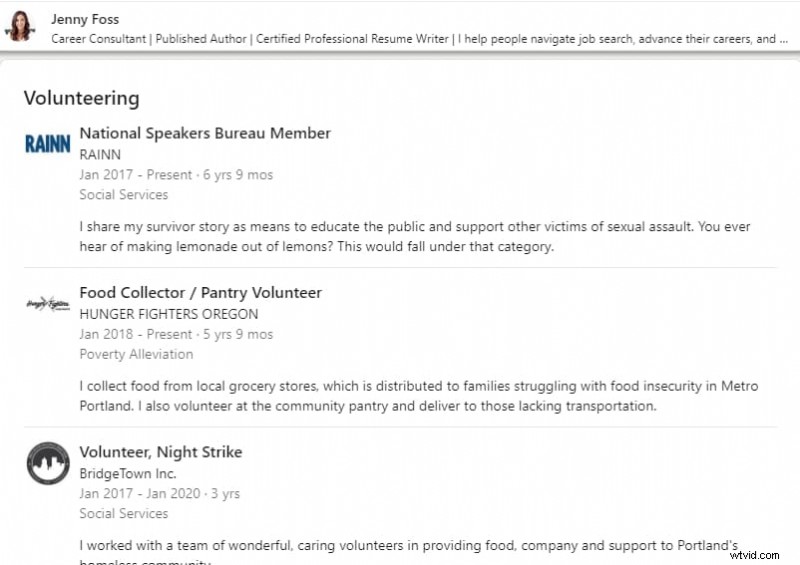Click the grocery store food collection description
800x565 pixels.
(418, 396)
